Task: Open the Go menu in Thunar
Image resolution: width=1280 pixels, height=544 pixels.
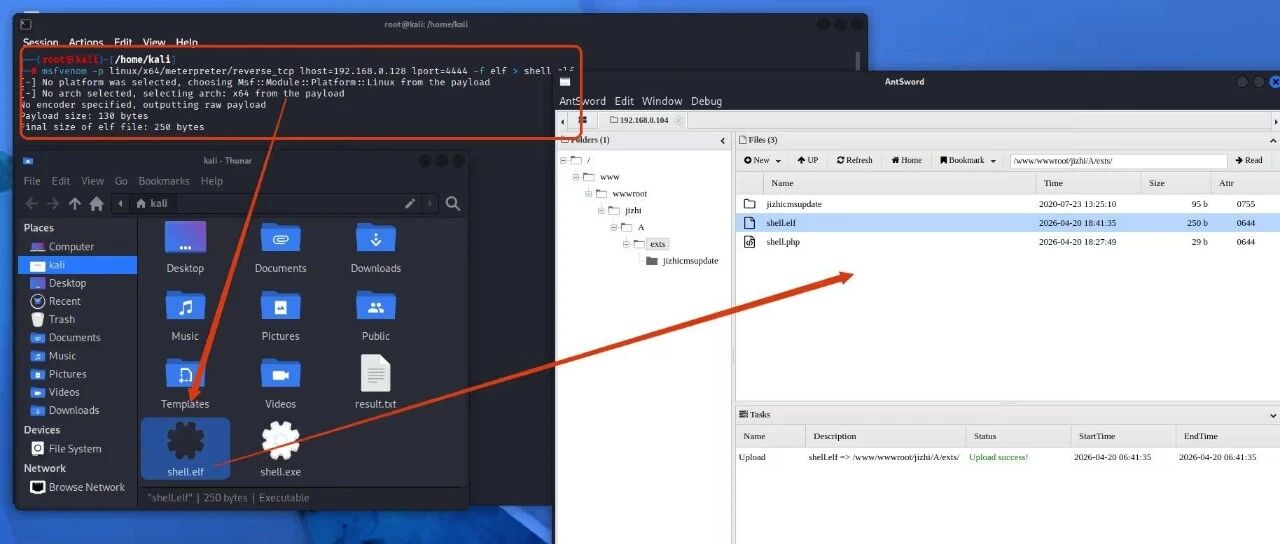Action: click(121, 181)
